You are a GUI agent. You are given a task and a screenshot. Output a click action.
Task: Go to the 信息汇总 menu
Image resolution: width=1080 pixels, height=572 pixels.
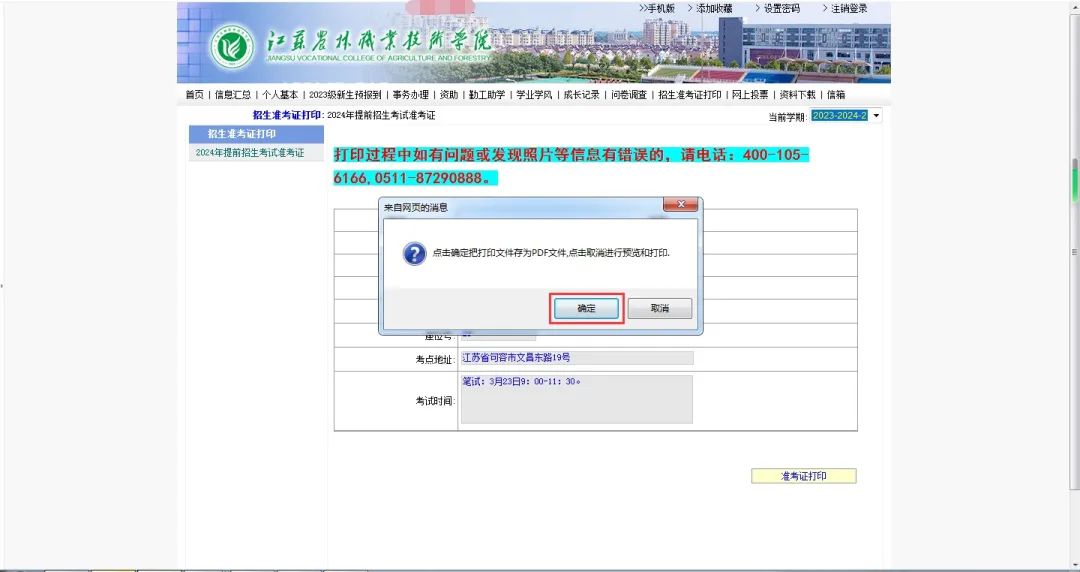[232, 95]
